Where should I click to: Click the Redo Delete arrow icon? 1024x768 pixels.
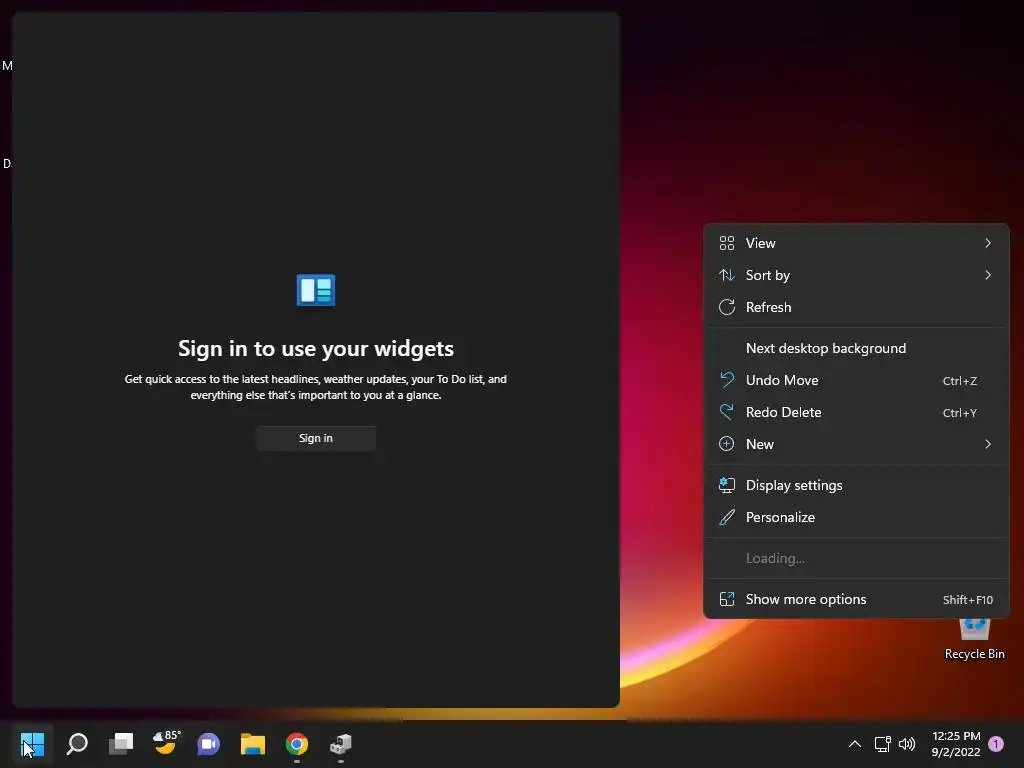[727, 412]
